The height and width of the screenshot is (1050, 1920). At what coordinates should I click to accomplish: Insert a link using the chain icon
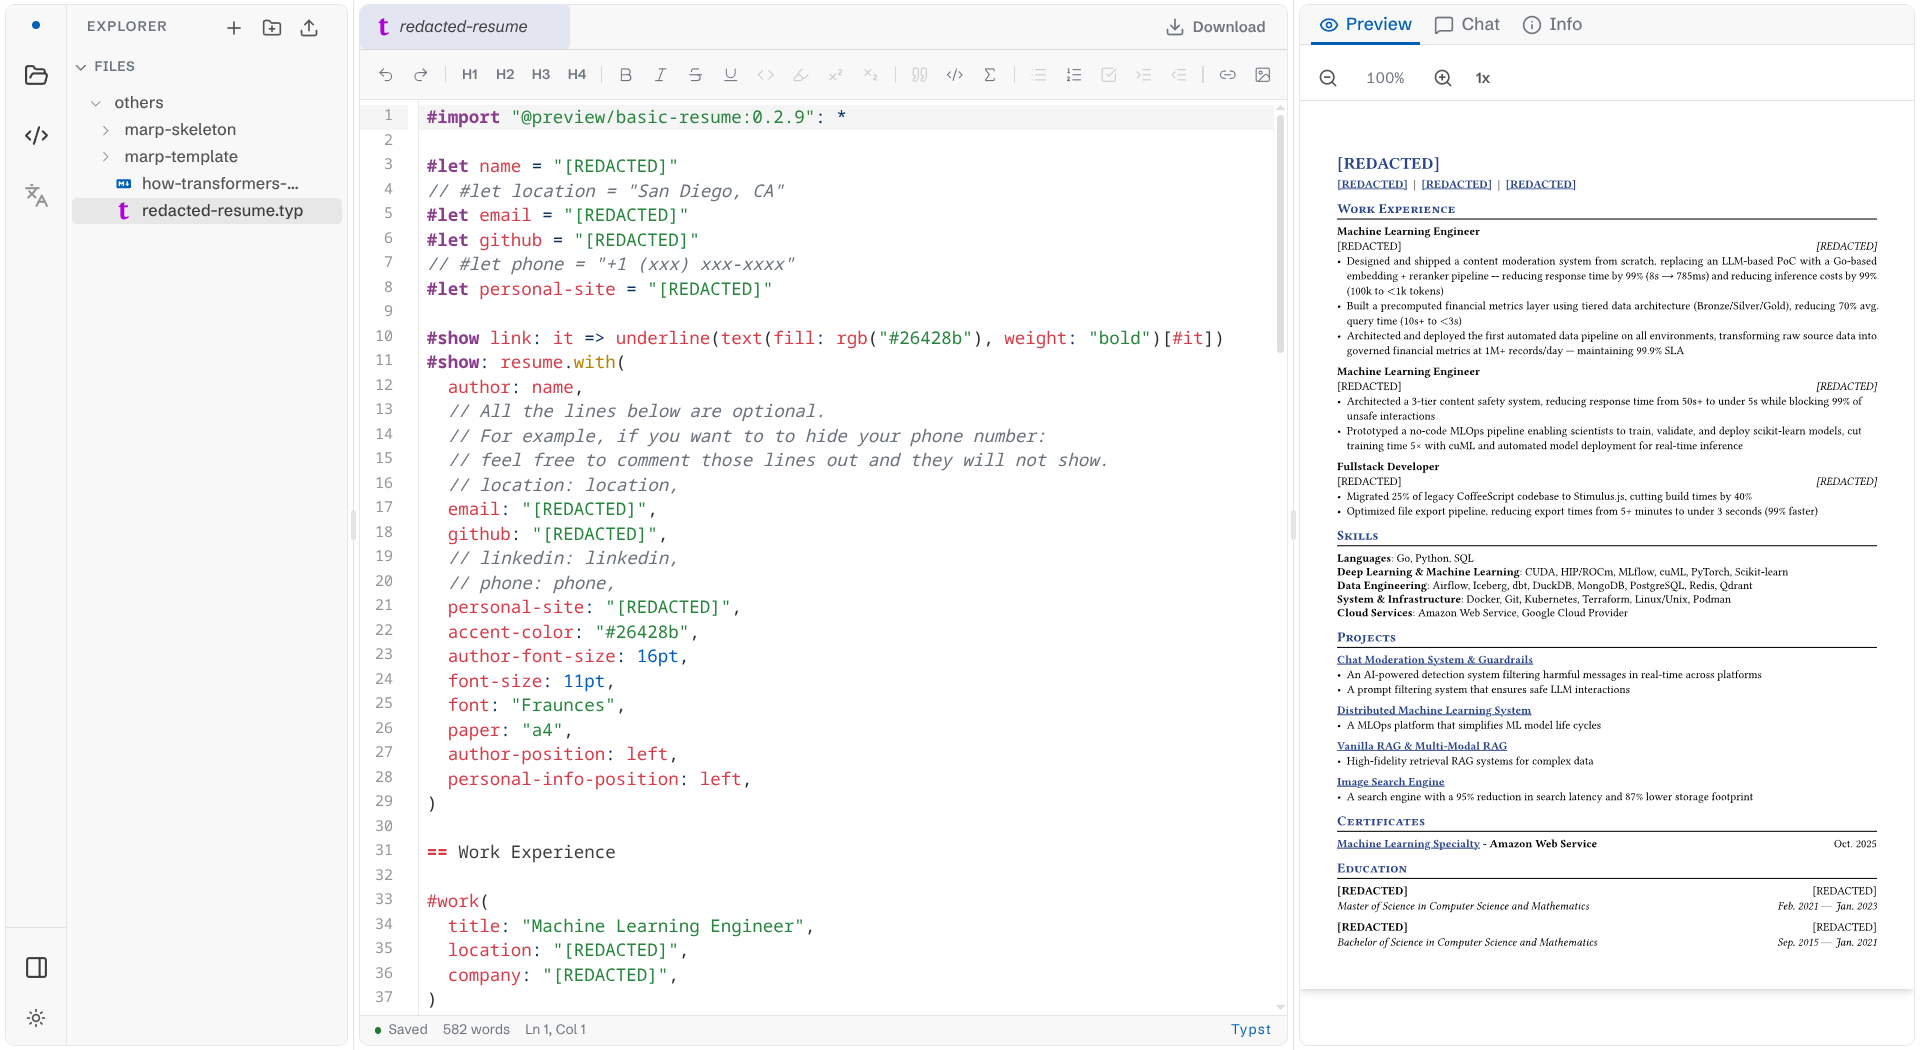[x=1227, y=75]
